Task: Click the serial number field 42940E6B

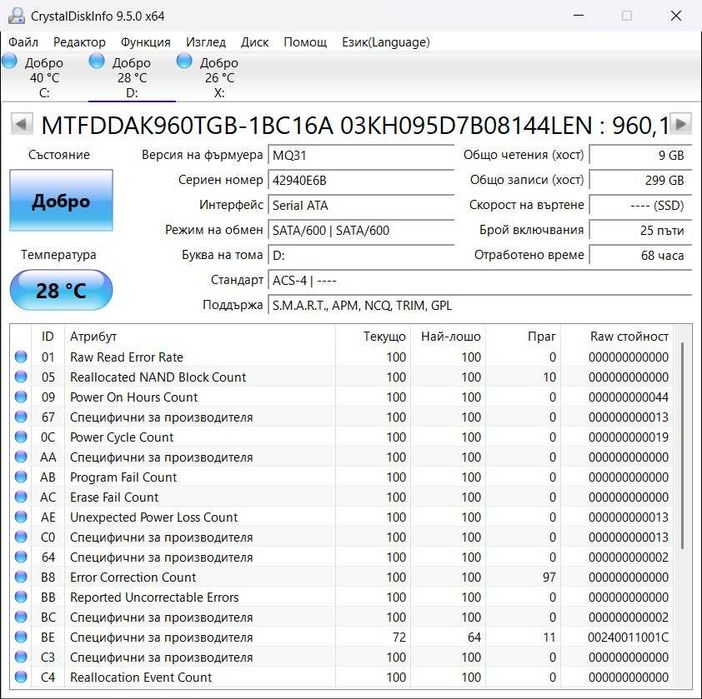Action: pyautogui.click(x=361, y=180)
